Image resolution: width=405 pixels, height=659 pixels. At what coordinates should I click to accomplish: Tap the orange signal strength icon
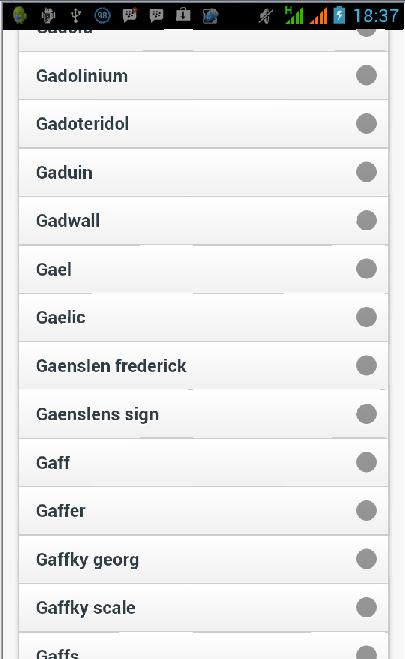(x=318, y=16)
